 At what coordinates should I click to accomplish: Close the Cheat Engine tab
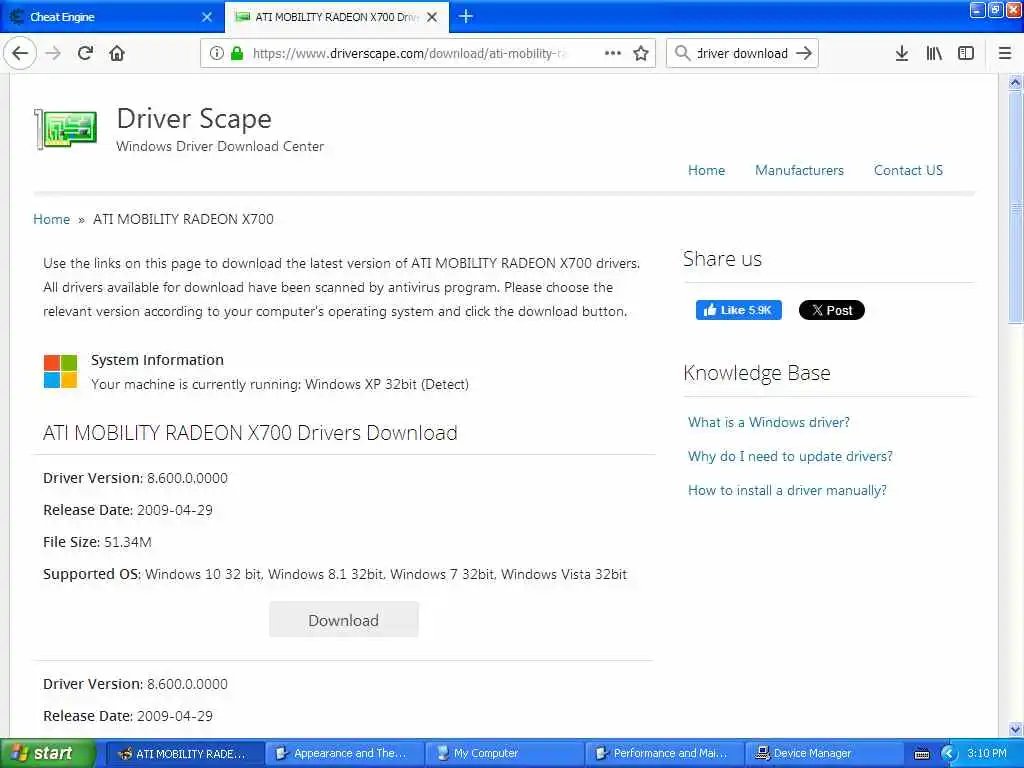207,17
